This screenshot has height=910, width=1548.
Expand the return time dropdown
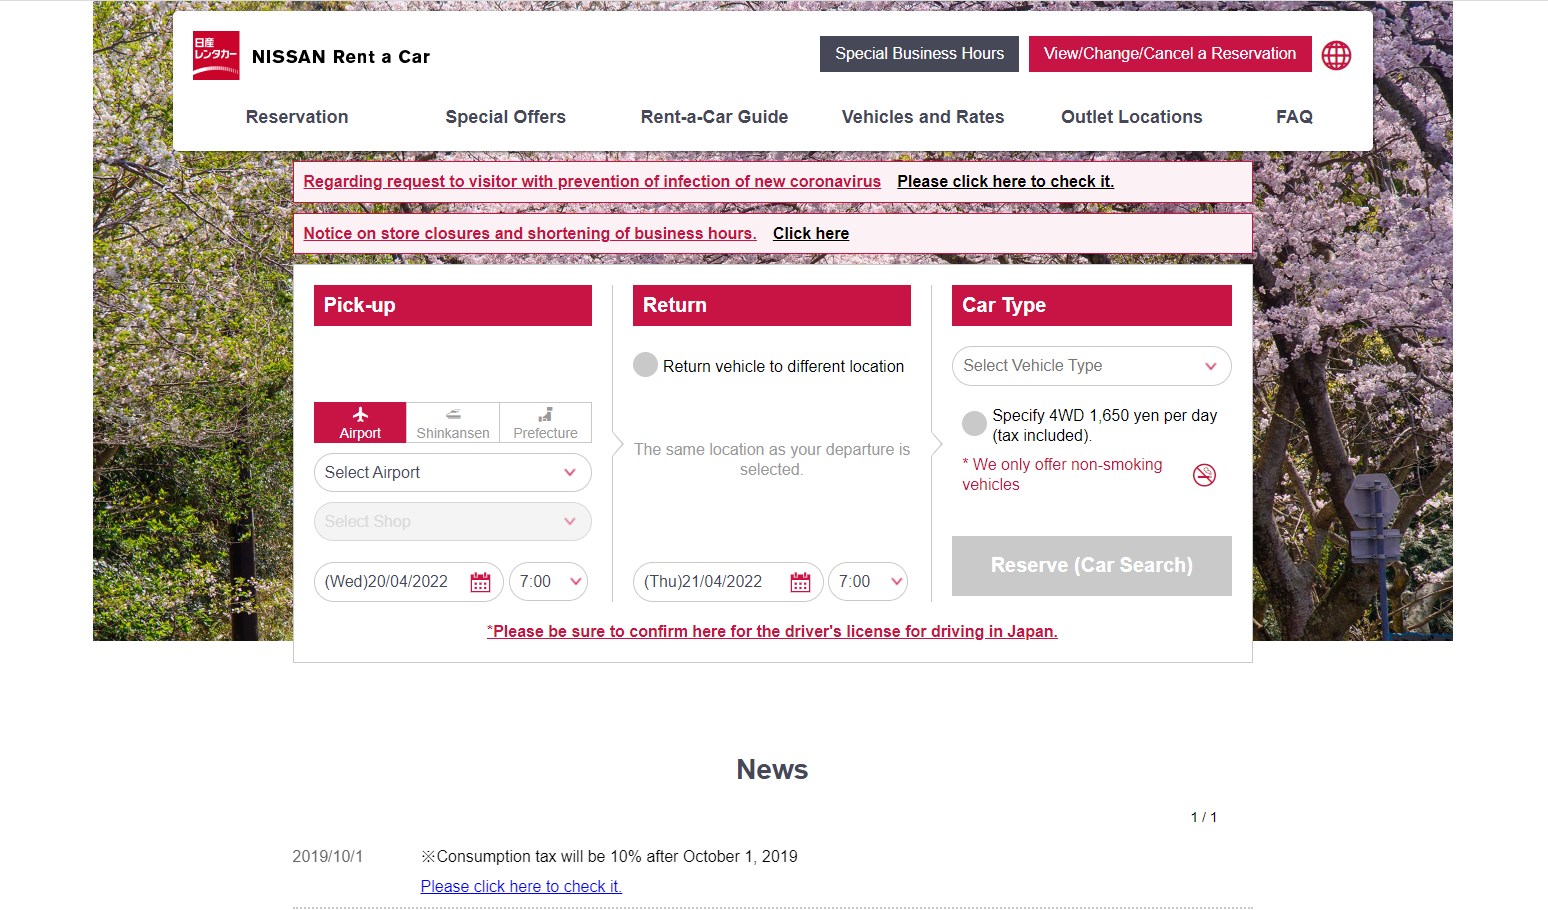868,582
